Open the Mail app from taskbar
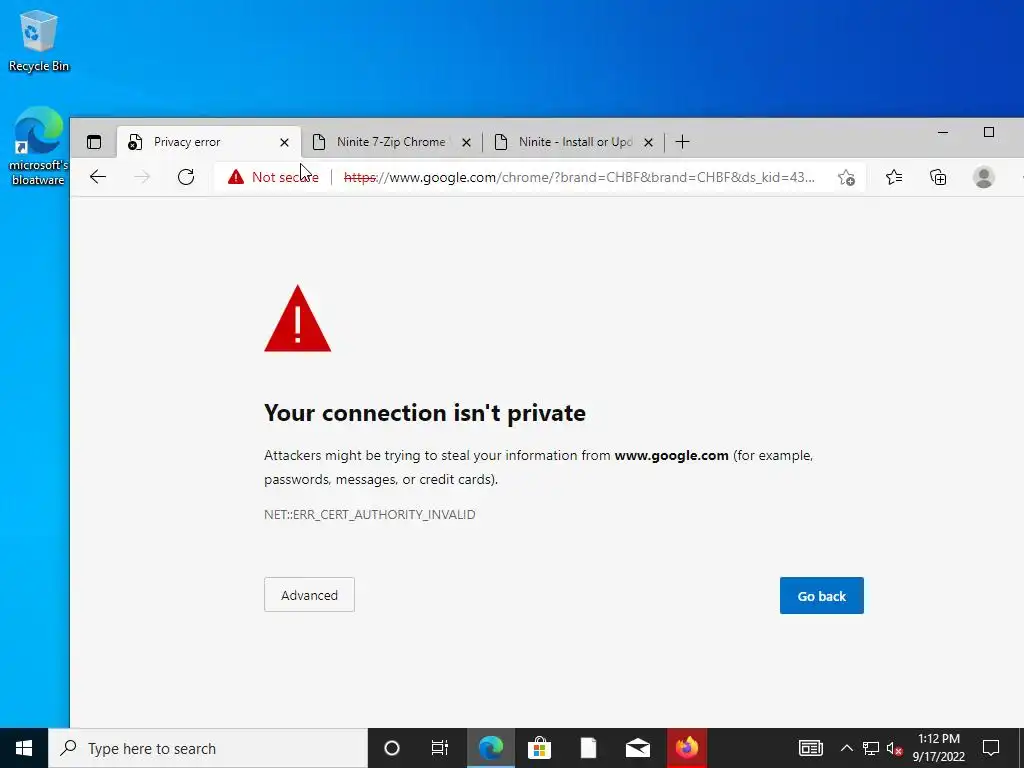This screenshot has width=1024, height=768. (637, 748)
